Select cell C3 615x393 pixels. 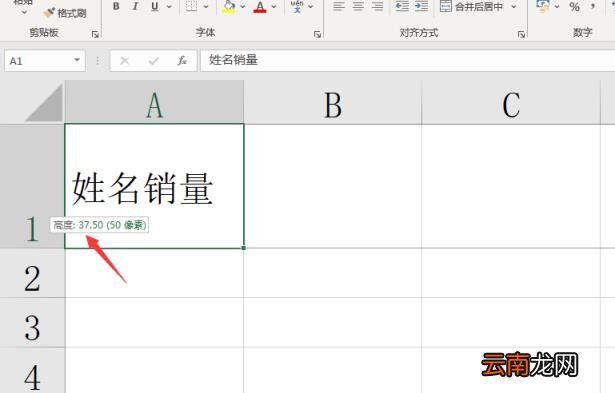coord(511,322)
